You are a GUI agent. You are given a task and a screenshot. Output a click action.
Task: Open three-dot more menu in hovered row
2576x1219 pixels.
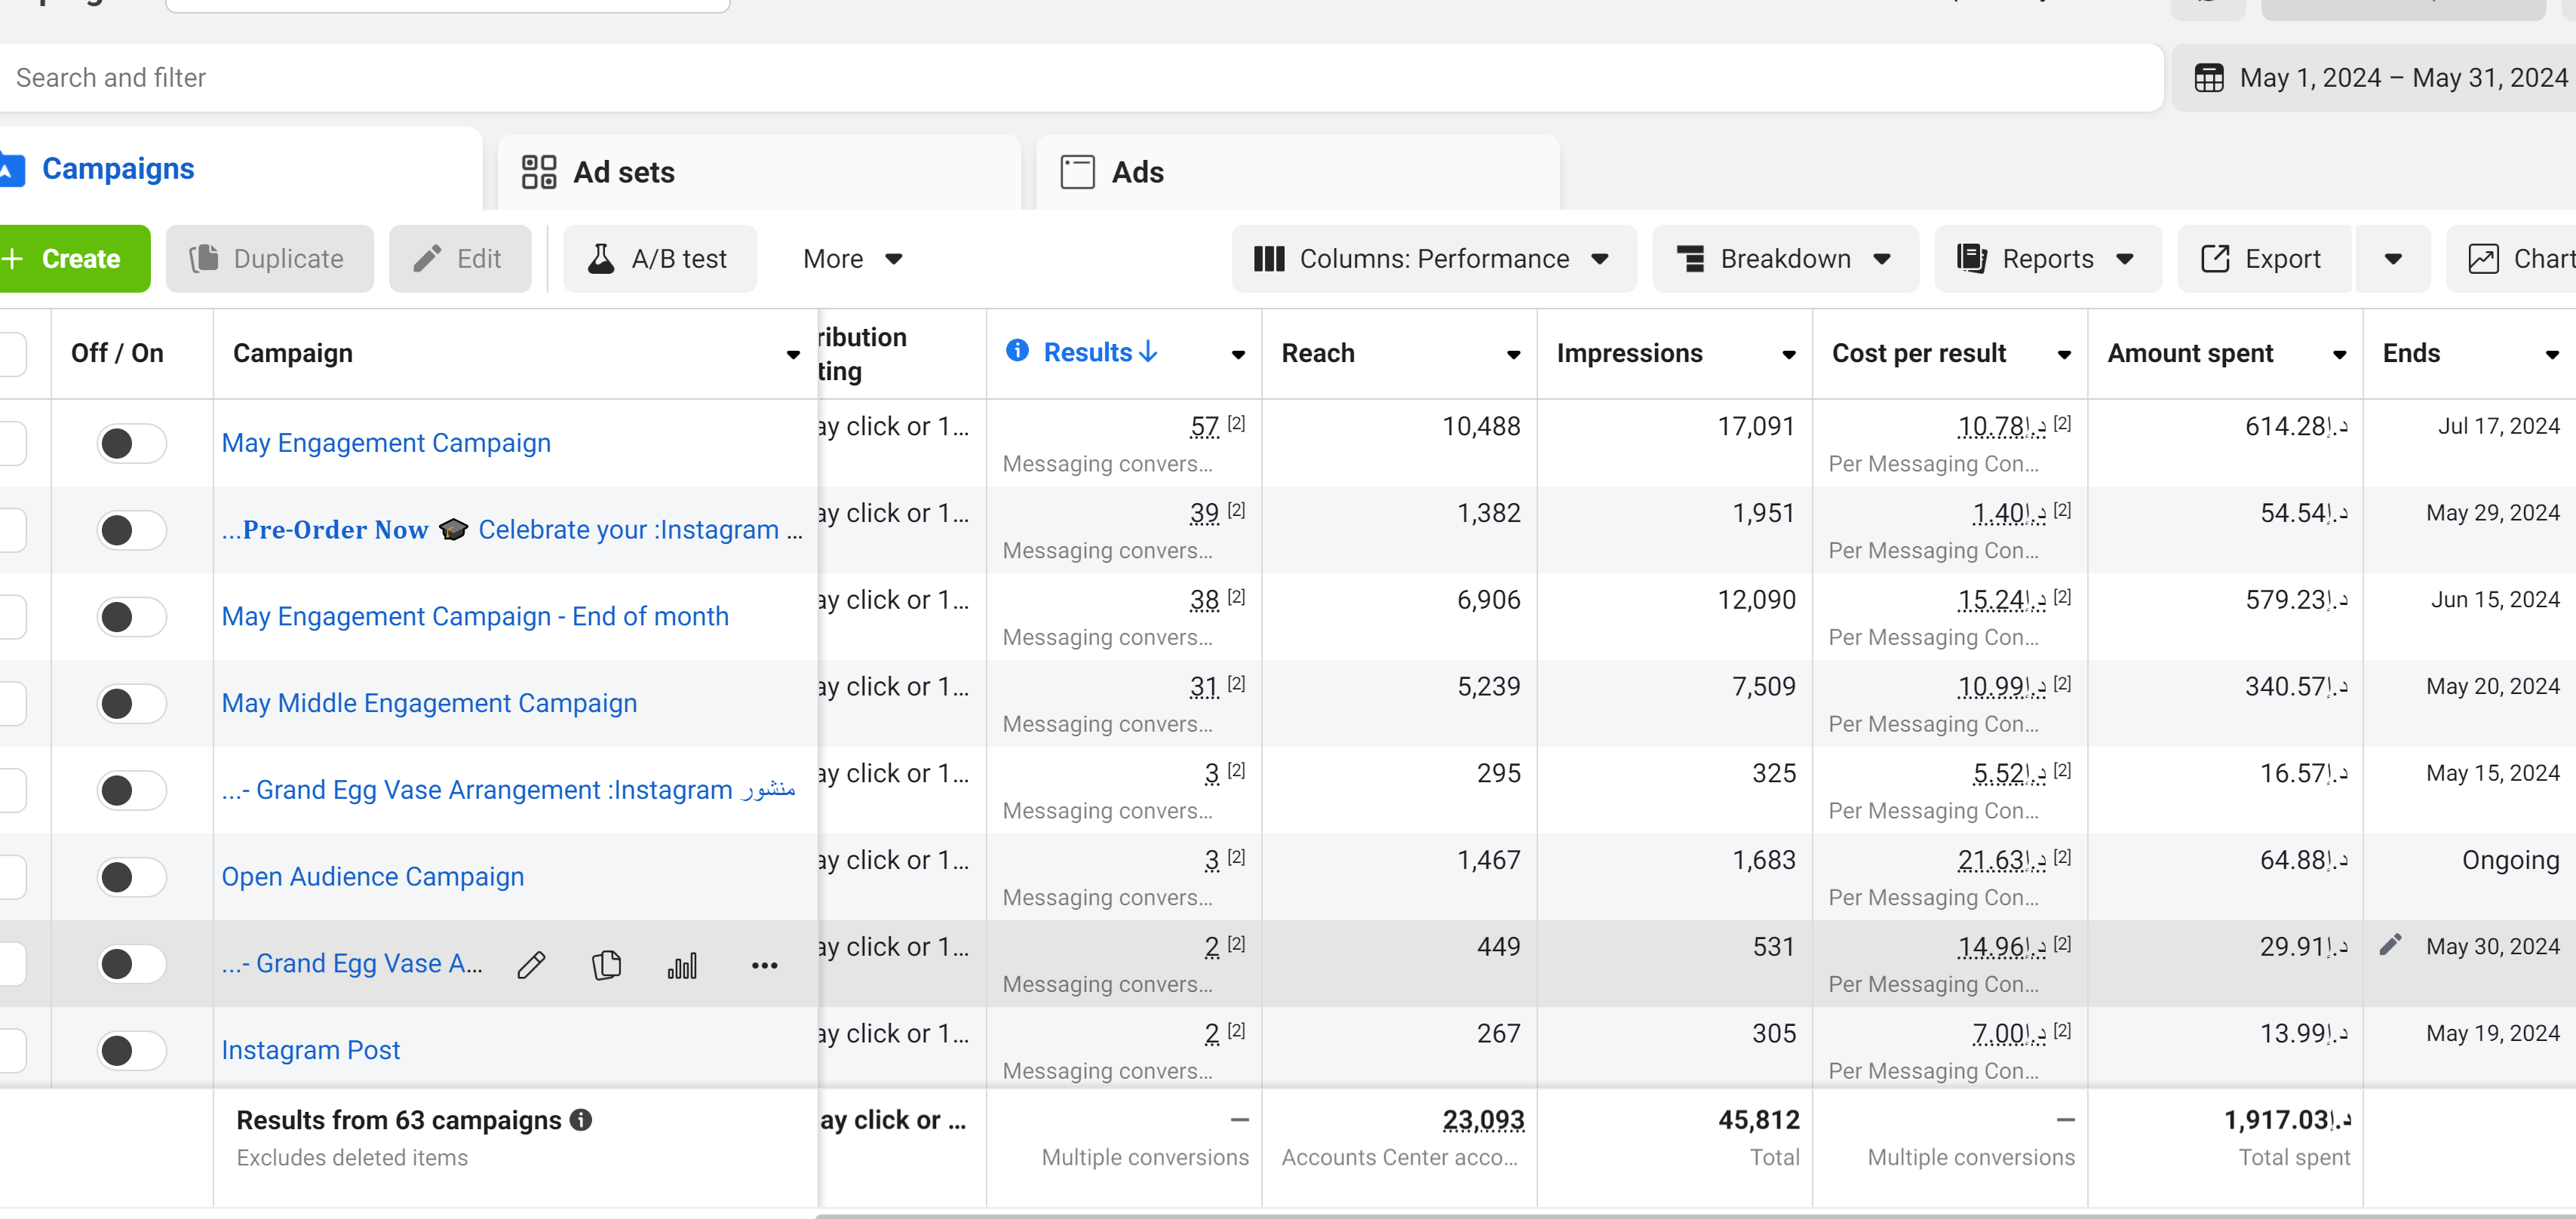pyautogui.click(x=764, y=965)
